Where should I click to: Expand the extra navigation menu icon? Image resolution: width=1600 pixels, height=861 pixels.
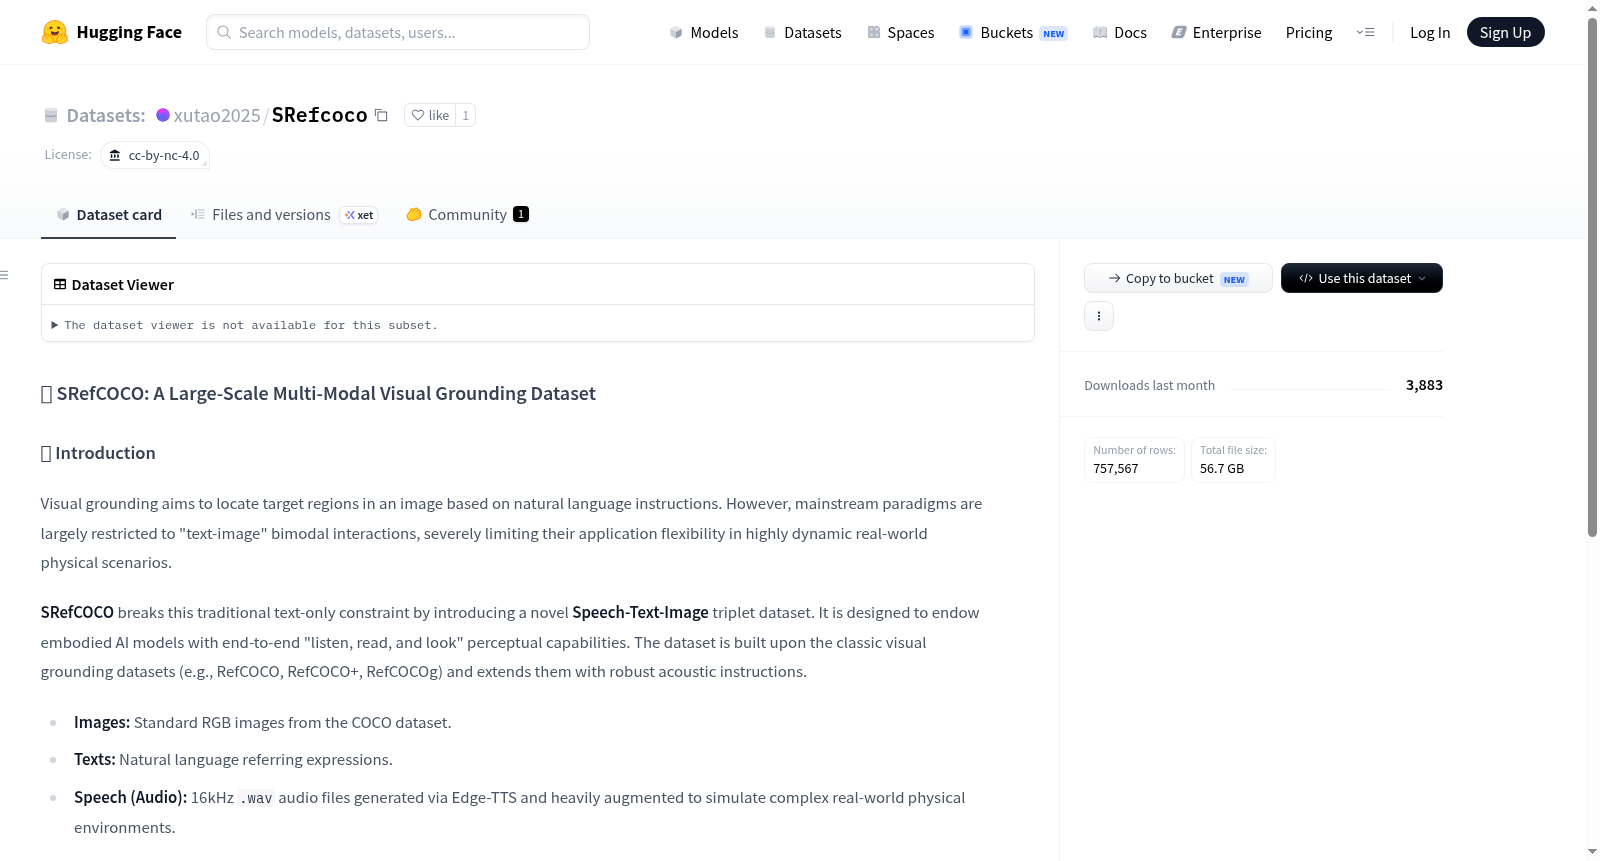pyautogui.click(x=1365, y=32)
